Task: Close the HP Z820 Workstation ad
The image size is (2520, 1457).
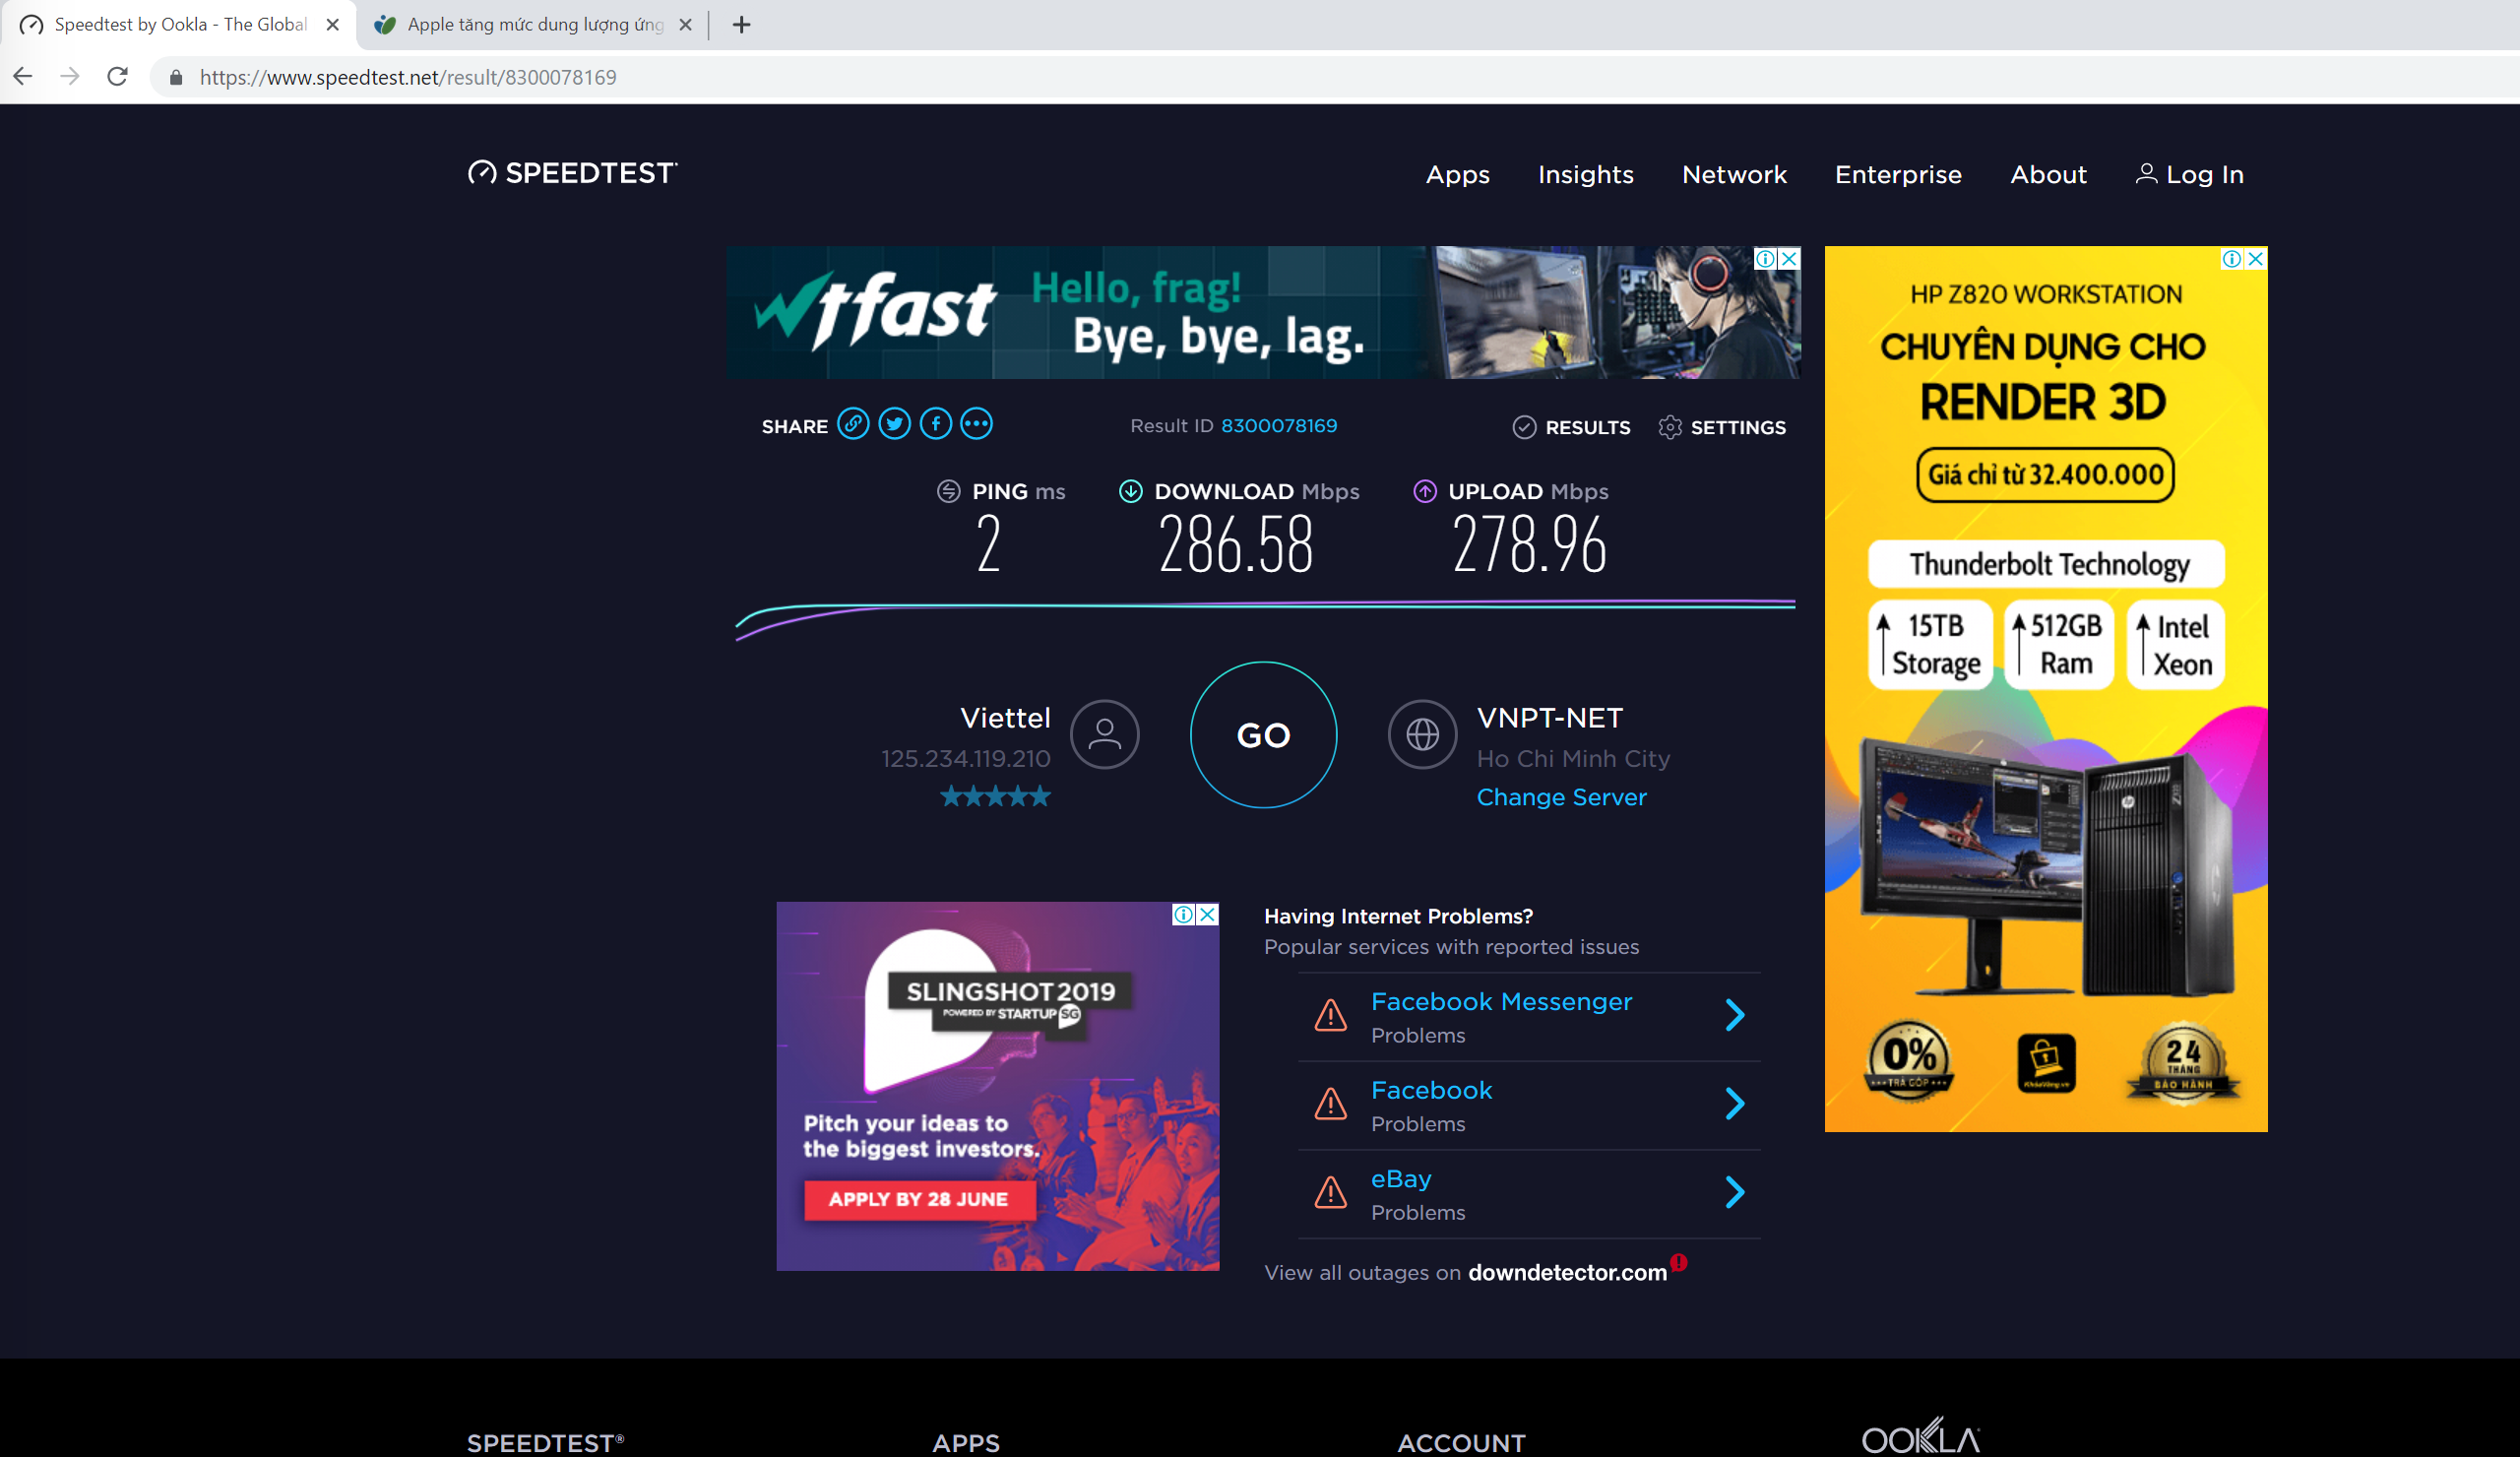Action: (x=2256, y=259)
